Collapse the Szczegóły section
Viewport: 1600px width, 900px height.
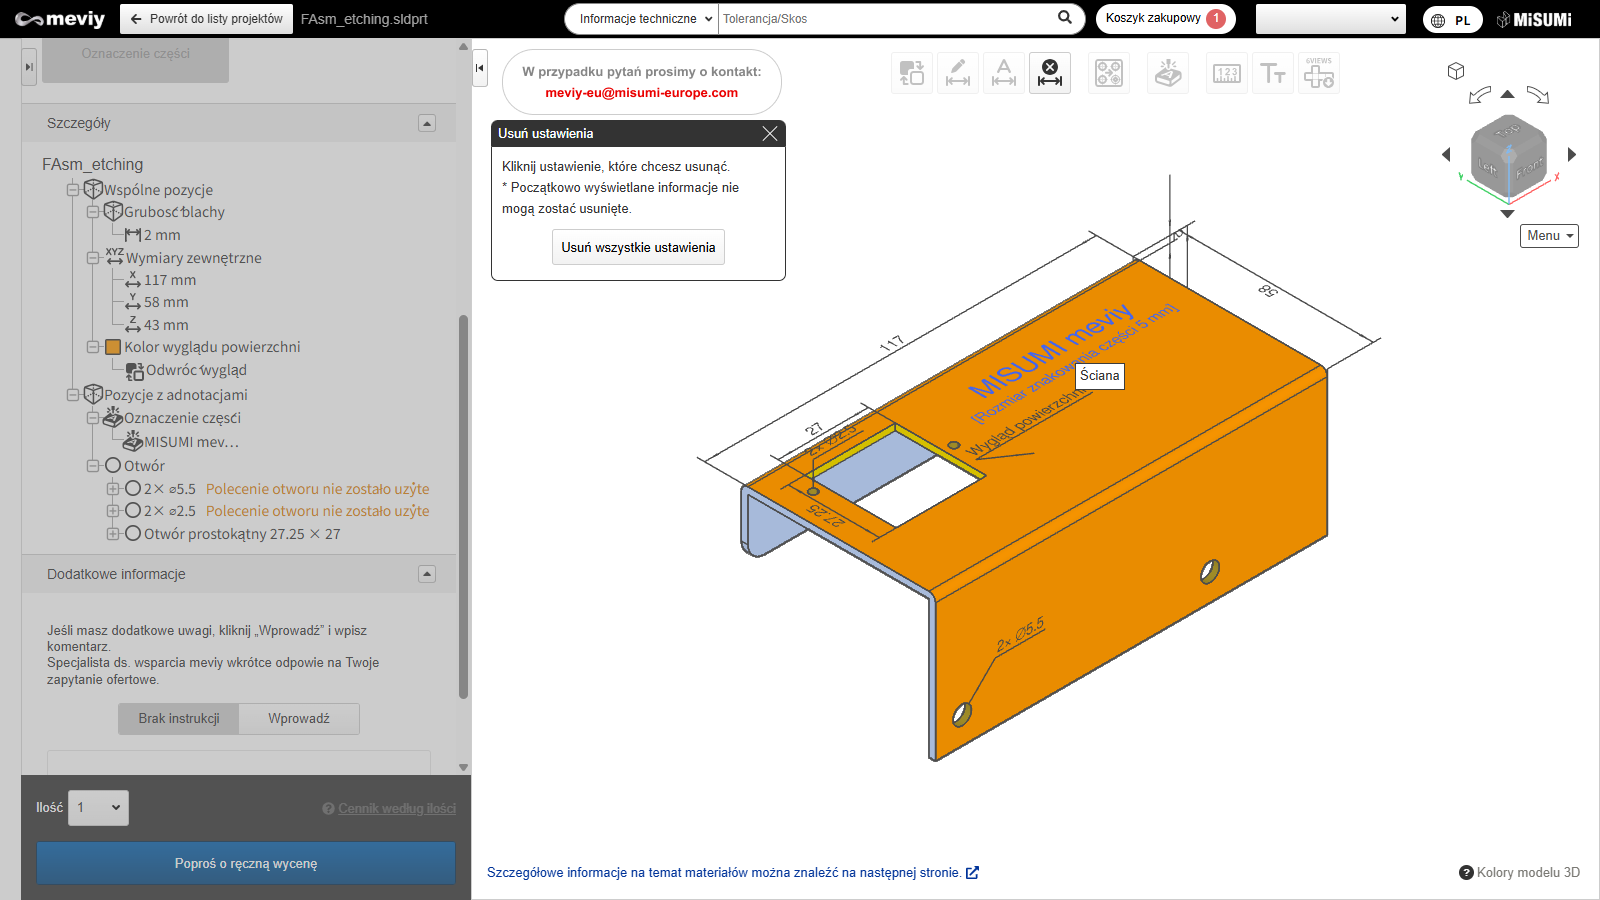click(427, 124)
